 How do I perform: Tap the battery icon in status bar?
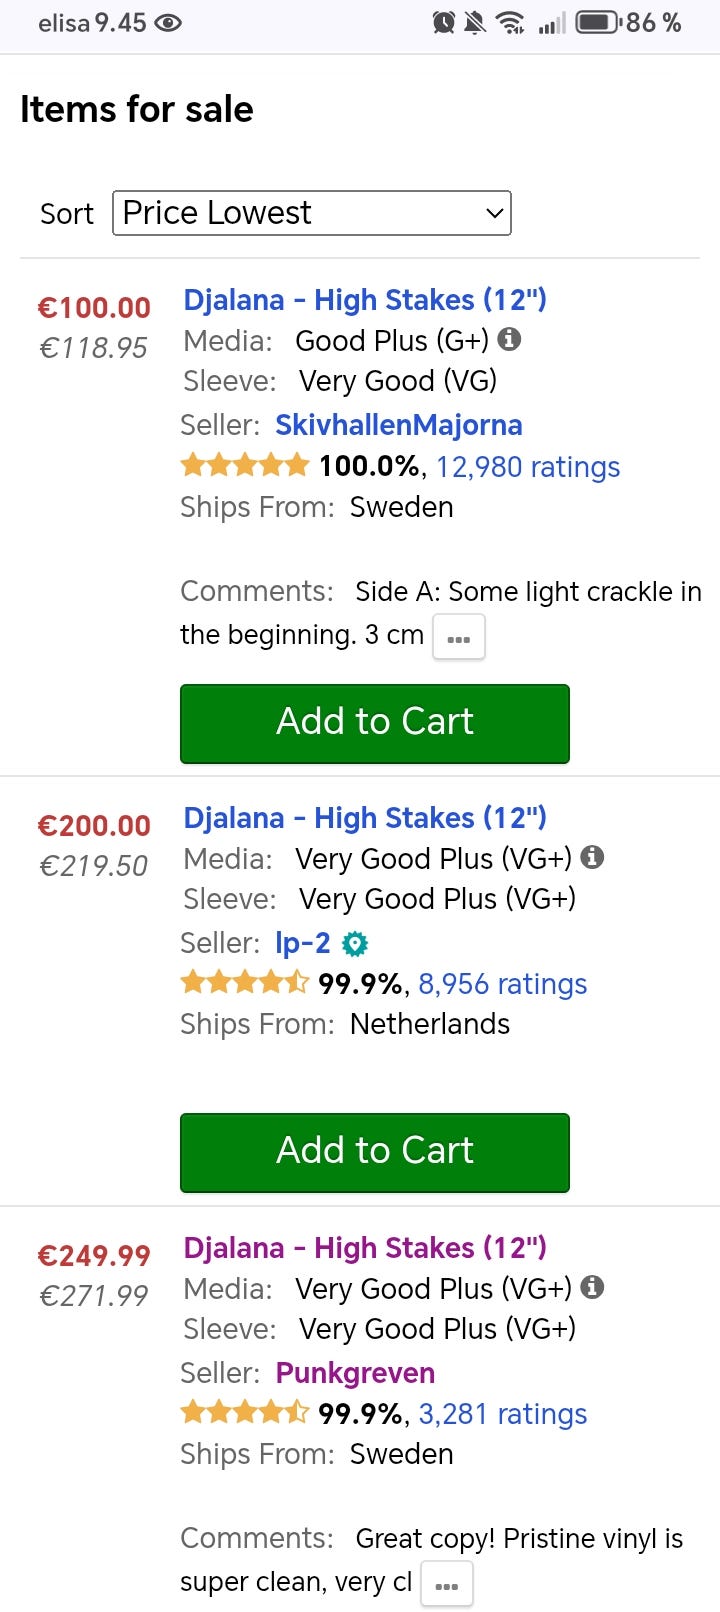pos(597,22)
